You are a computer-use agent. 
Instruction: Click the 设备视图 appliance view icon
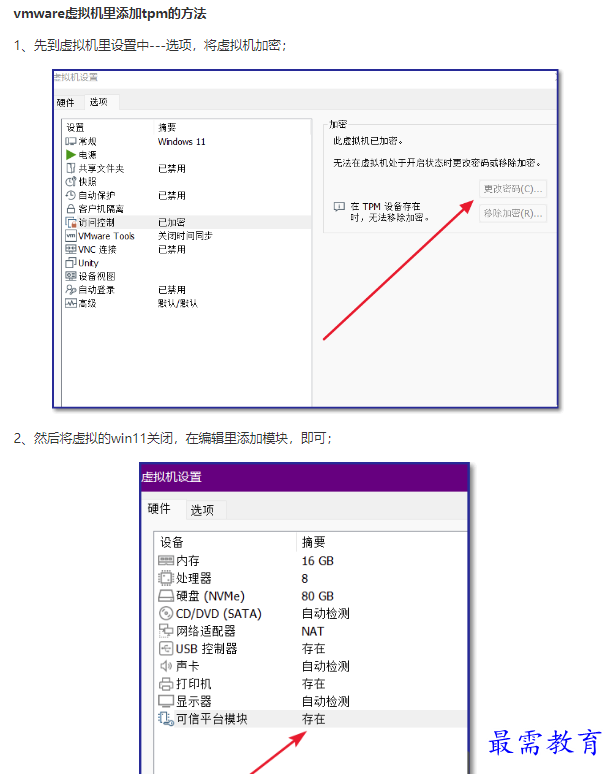point(71,276)
